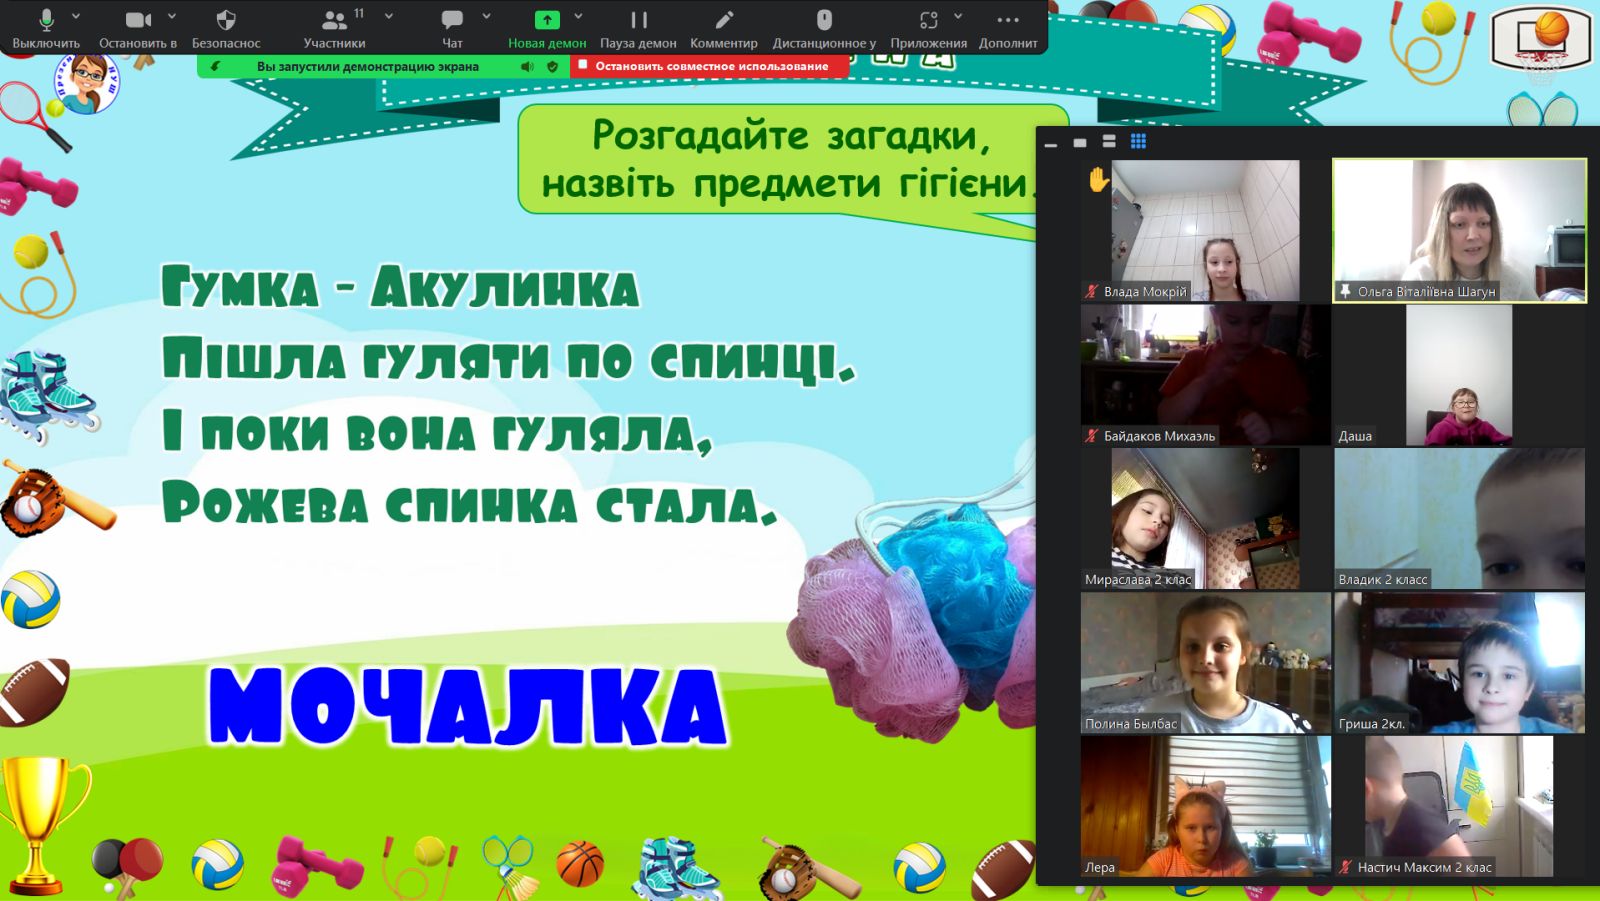Expand the arrow next to the microphone
Viewport: 1600px width, 901px height.
76,17
